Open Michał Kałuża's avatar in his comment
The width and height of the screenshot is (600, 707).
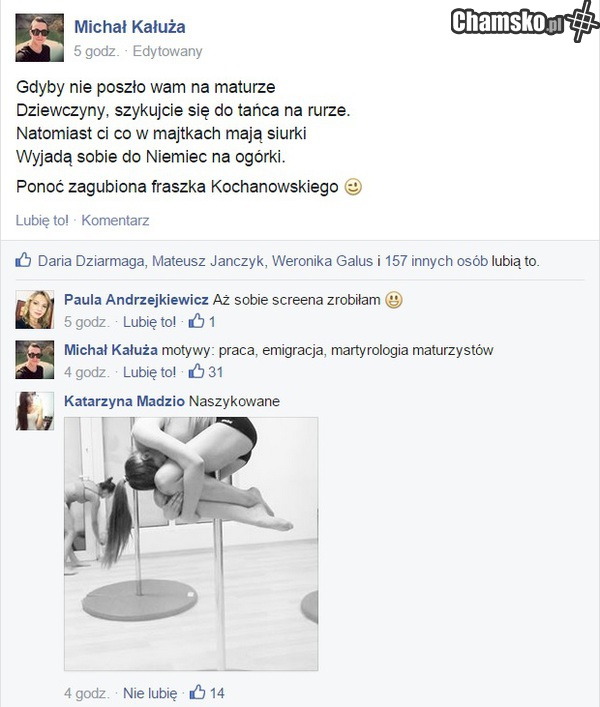35,359
